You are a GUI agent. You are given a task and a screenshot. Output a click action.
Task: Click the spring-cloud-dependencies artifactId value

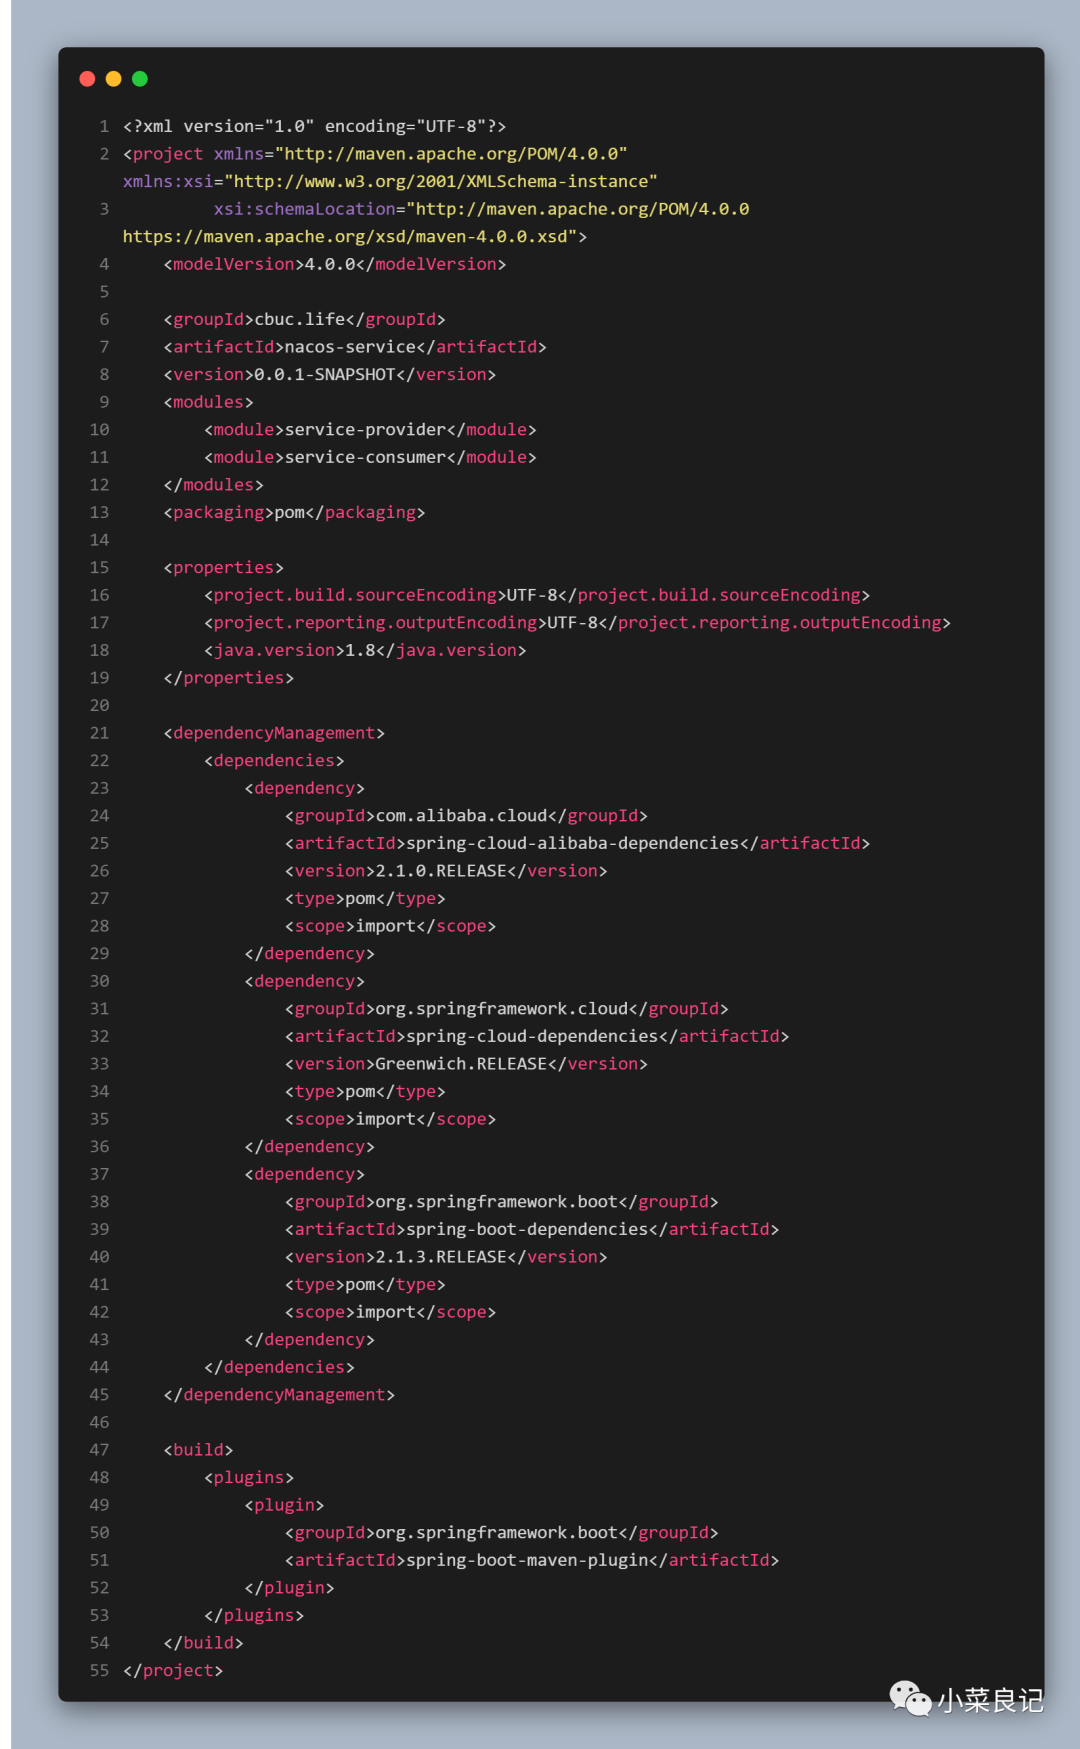tap(532, 1036)
